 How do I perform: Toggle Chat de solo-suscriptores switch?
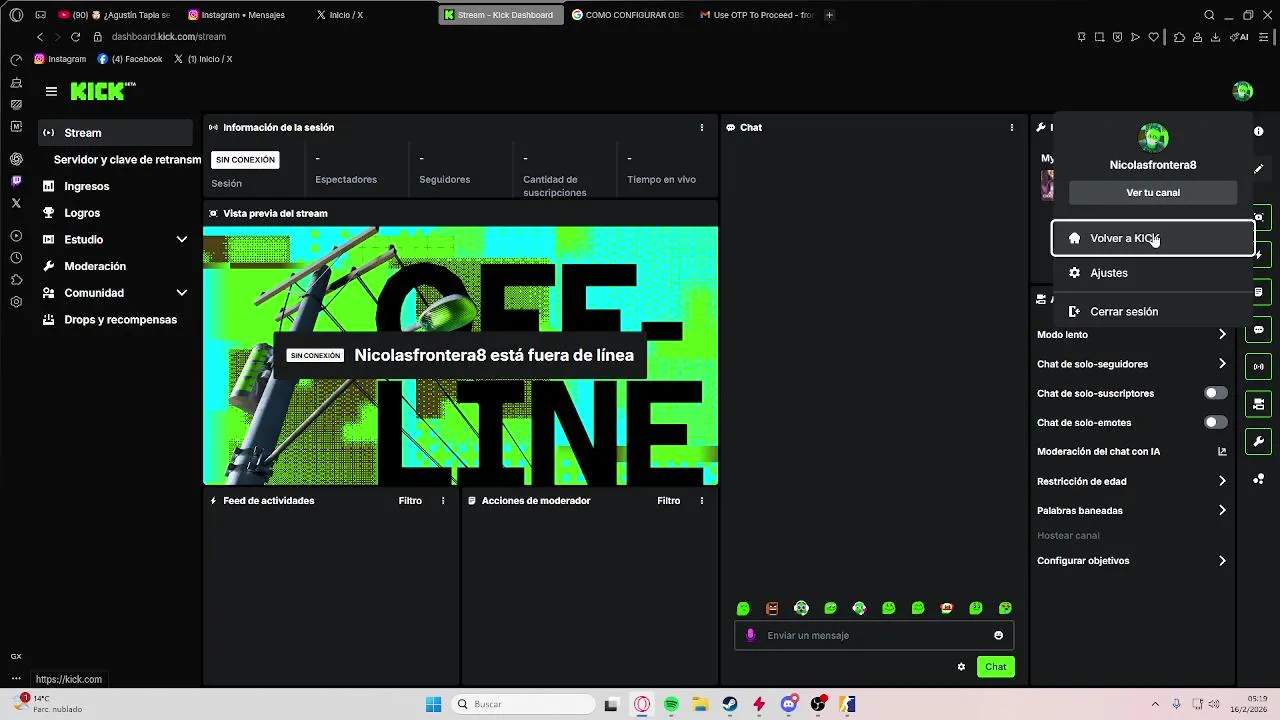(1215, 394)
